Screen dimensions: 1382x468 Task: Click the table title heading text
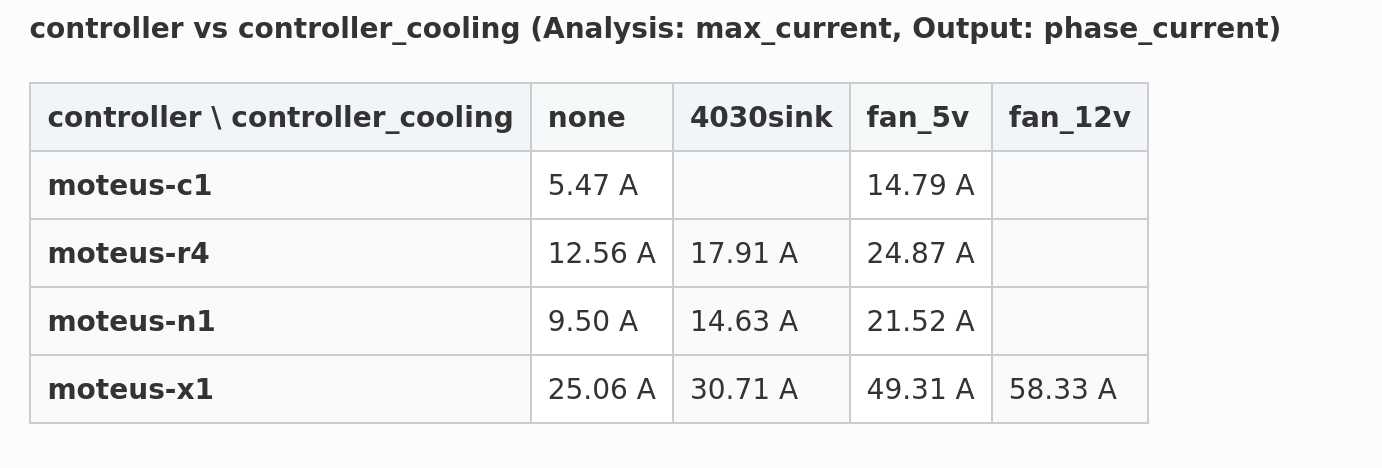pos(655,30)
